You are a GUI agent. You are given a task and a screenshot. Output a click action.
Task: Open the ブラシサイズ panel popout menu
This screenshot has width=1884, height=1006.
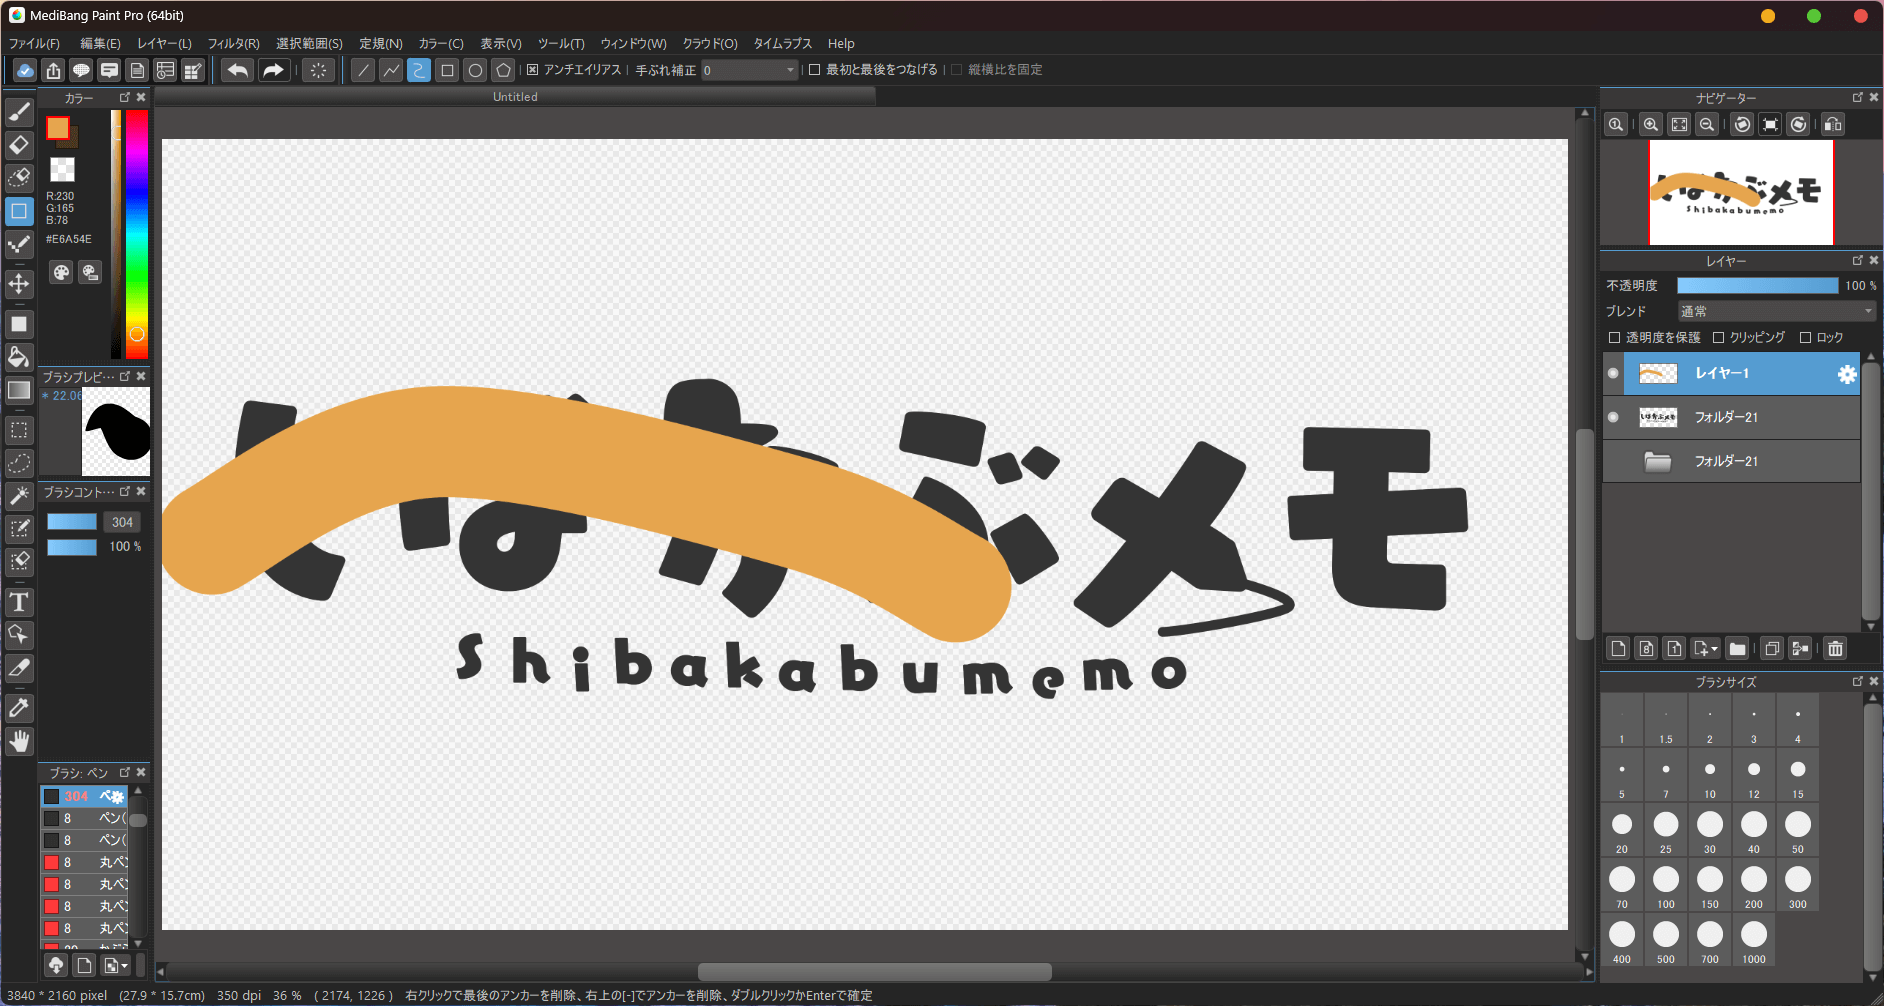tap(1857, 682)
